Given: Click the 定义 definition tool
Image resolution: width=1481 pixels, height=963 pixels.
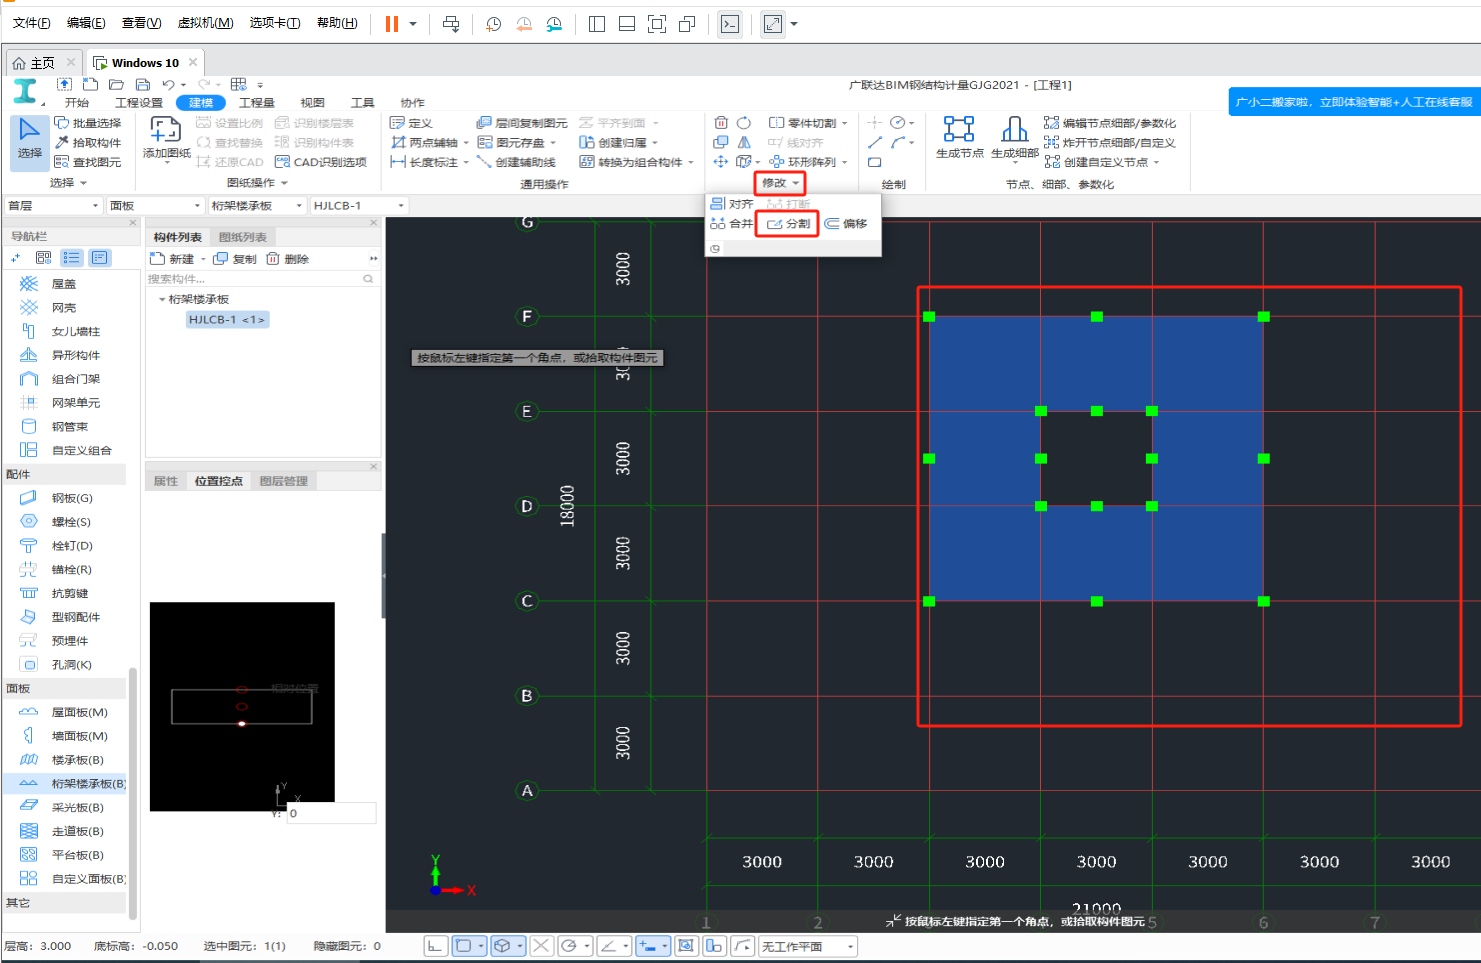Looking at the screenshot, I should pyautogui.click(x=411, y=123).
